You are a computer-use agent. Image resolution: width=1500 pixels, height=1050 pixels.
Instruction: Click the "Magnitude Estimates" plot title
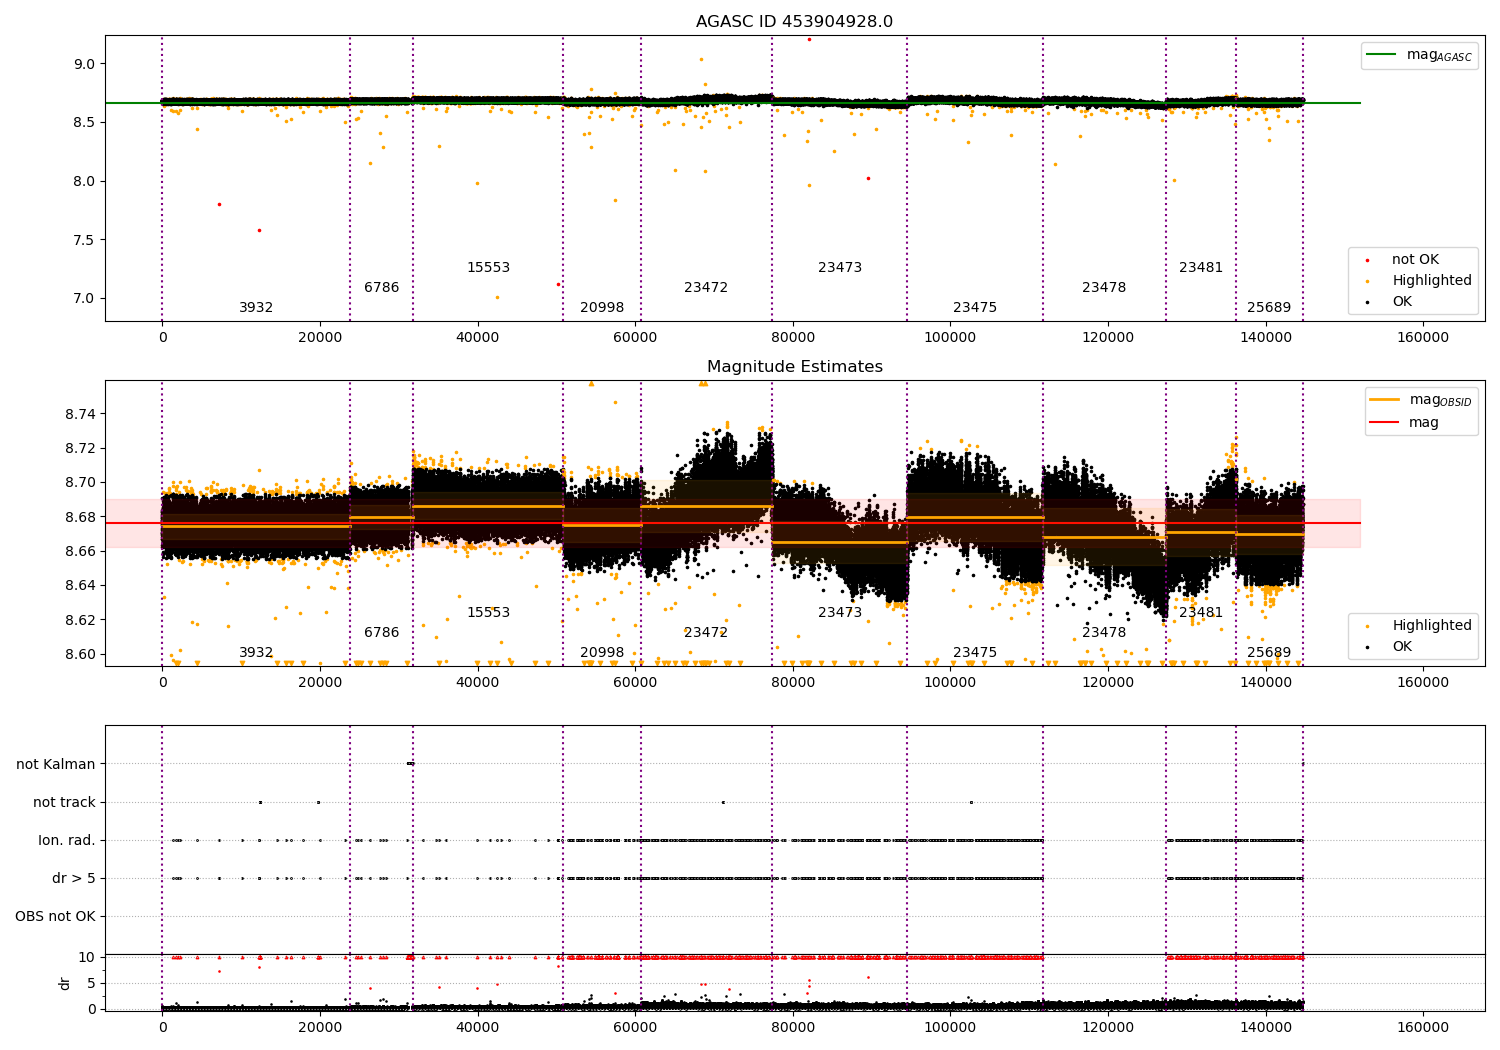pyautogui.click(x=794, y=367)
